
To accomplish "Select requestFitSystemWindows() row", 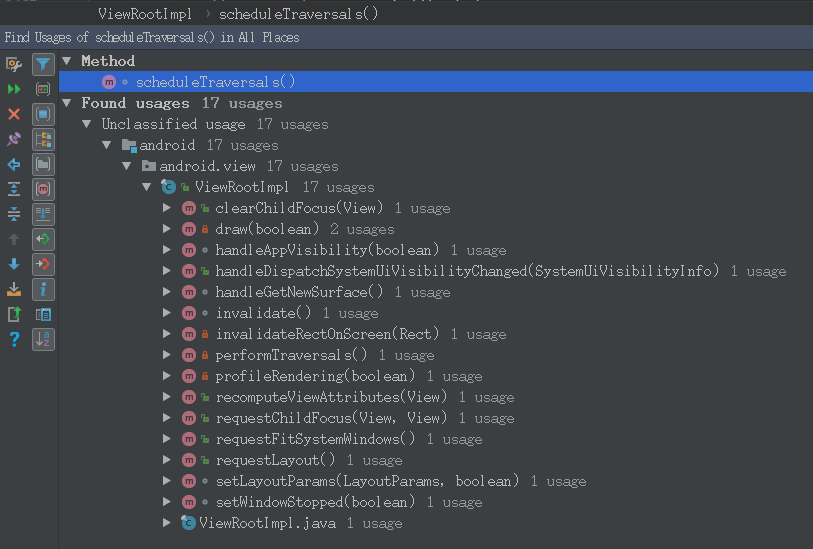I will pos(436,439).
